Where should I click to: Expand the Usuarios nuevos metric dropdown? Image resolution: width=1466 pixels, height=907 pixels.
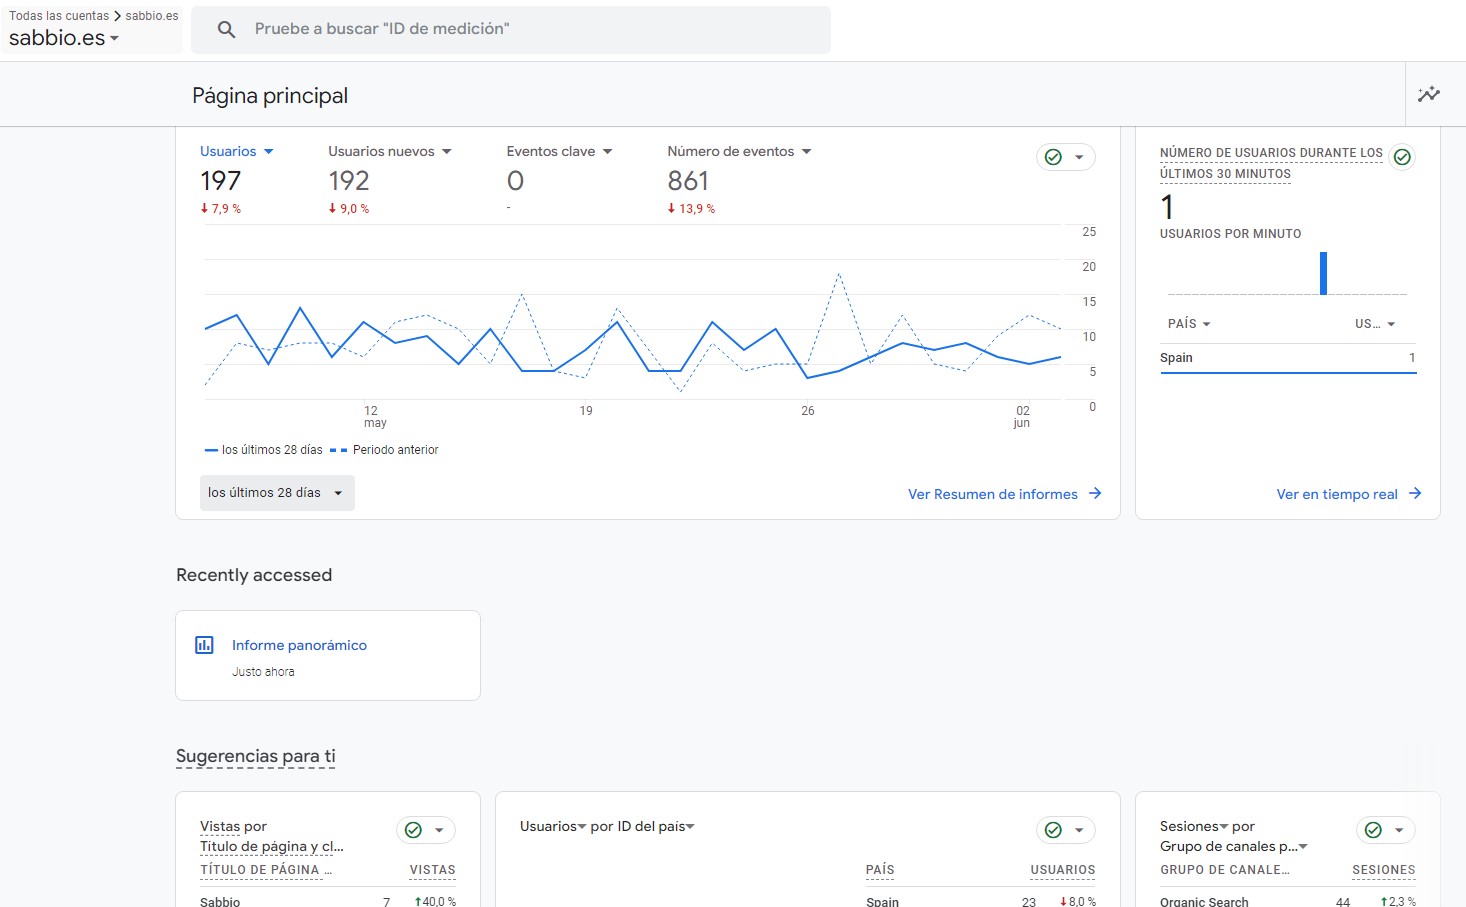(x=446, y=152)
